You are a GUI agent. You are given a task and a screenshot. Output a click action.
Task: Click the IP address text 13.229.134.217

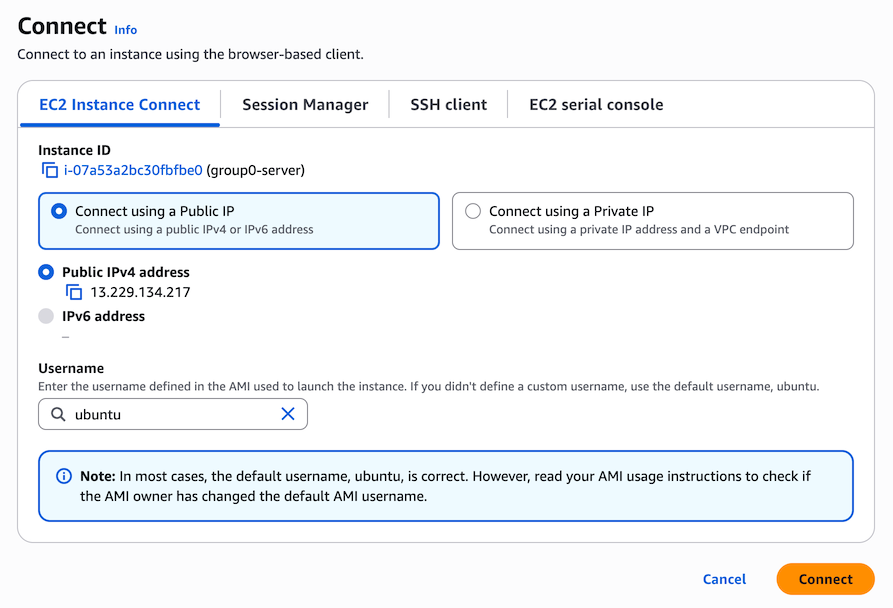coord(140,293)
